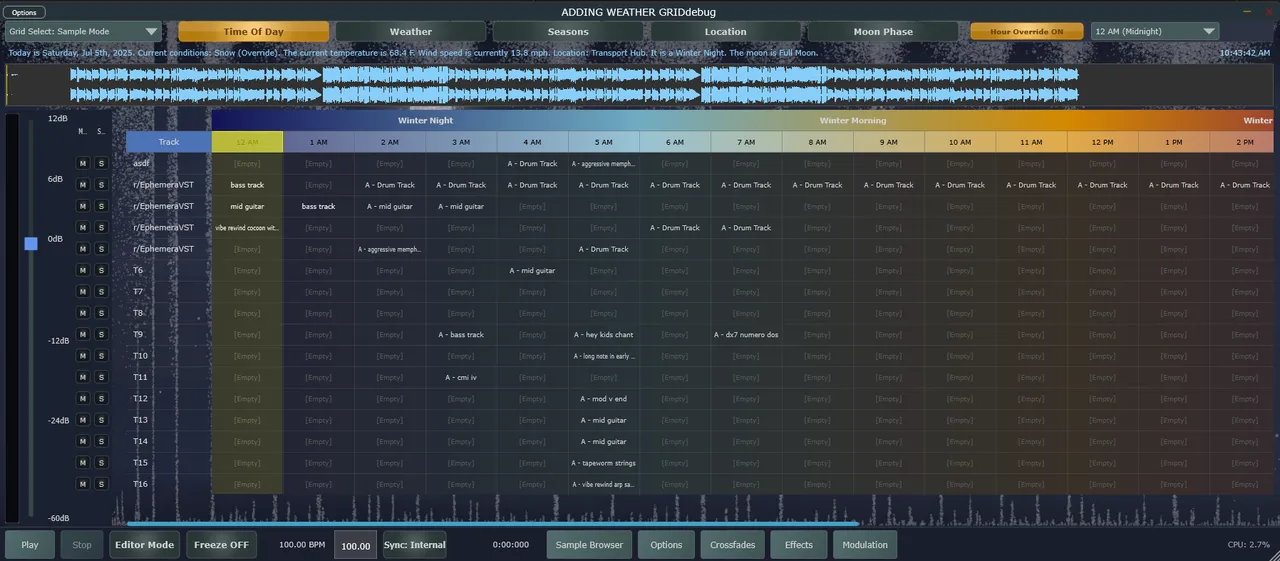Change the Sync: Internal setting

pyautogui.click(x=414, y=545)
